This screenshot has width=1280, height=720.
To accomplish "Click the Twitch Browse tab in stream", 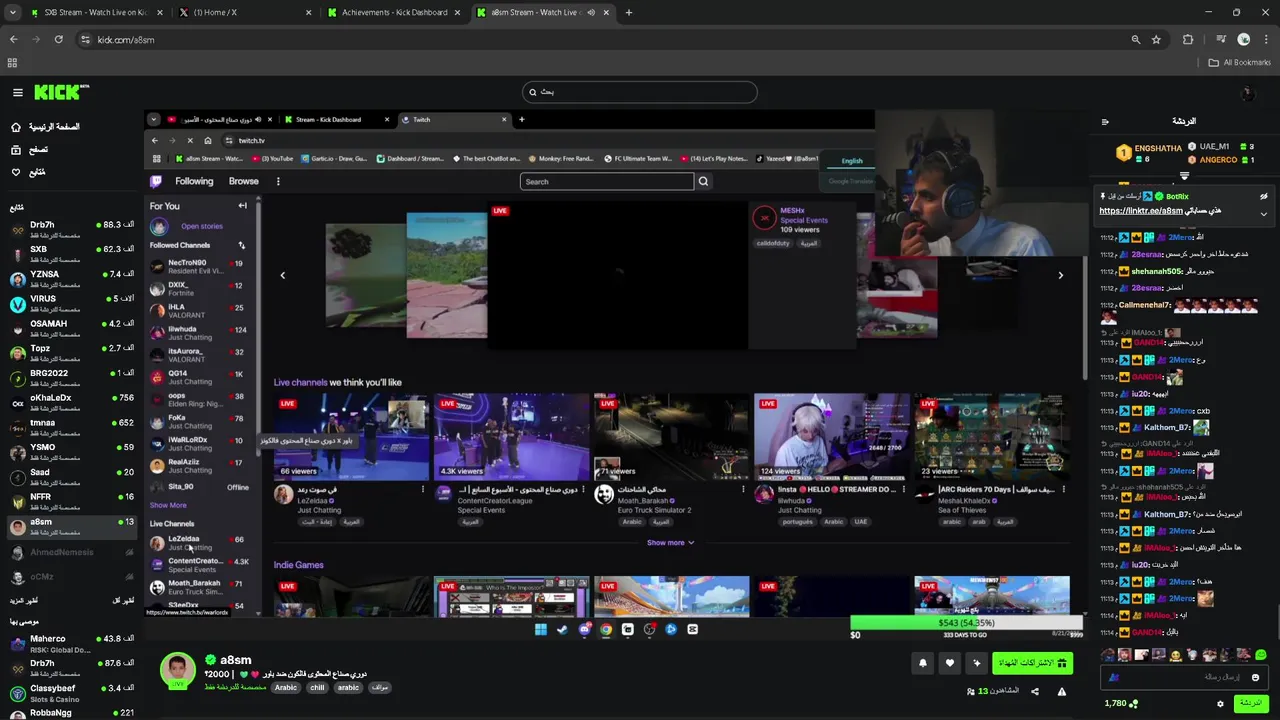I will point(243,181).
